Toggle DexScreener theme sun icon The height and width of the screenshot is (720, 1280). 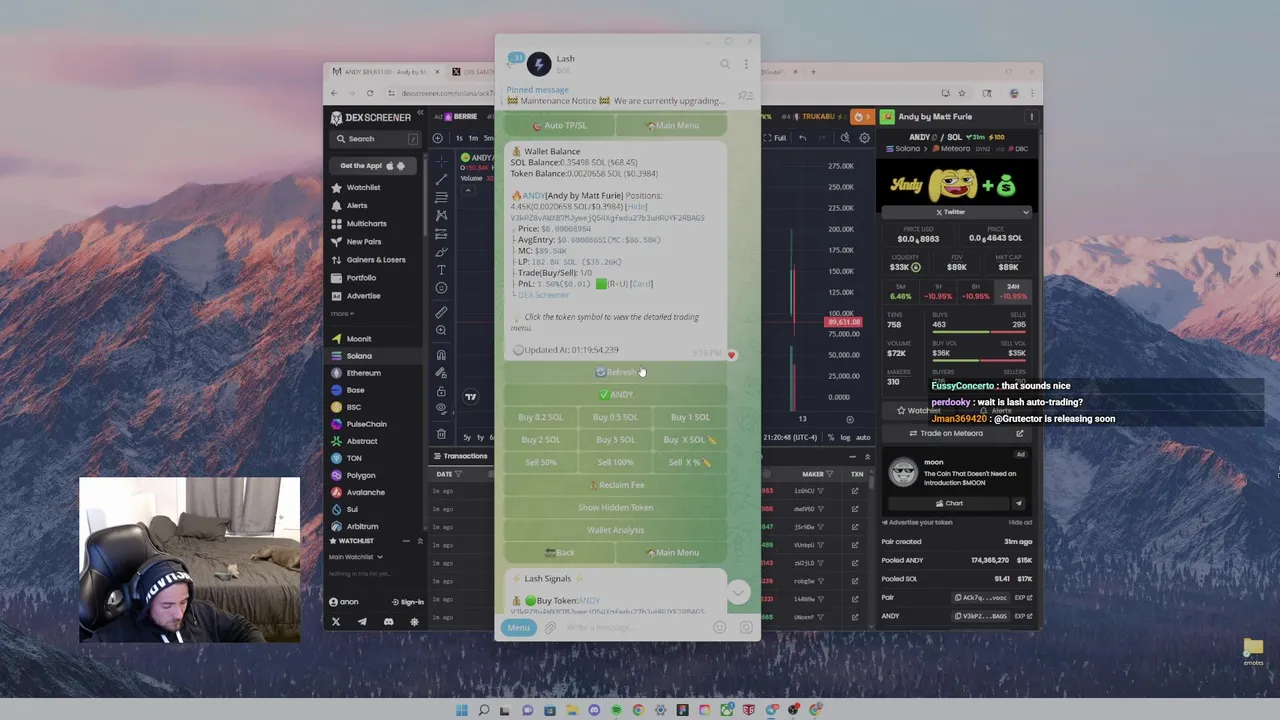(414, 622)
